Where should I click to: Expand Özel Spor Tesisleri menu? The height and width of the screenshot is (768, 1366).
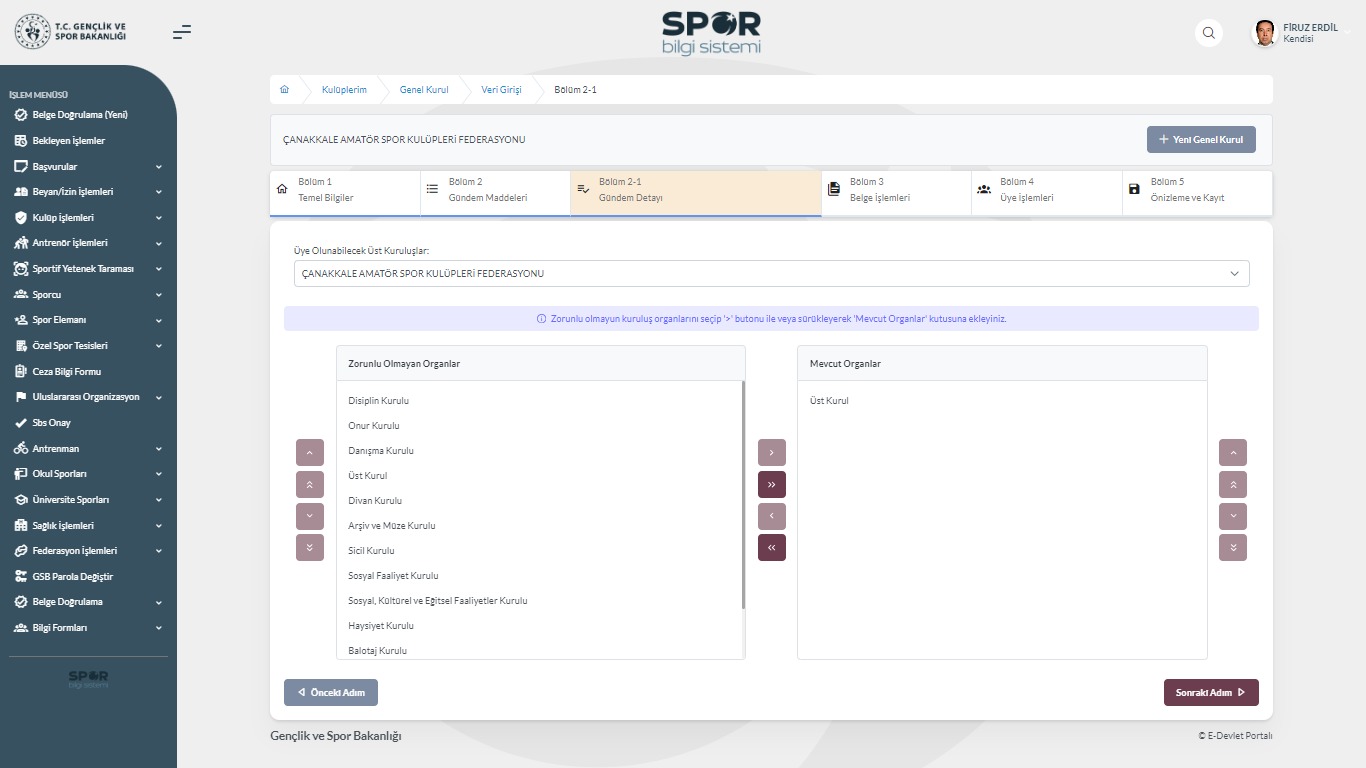click(88, 346)
